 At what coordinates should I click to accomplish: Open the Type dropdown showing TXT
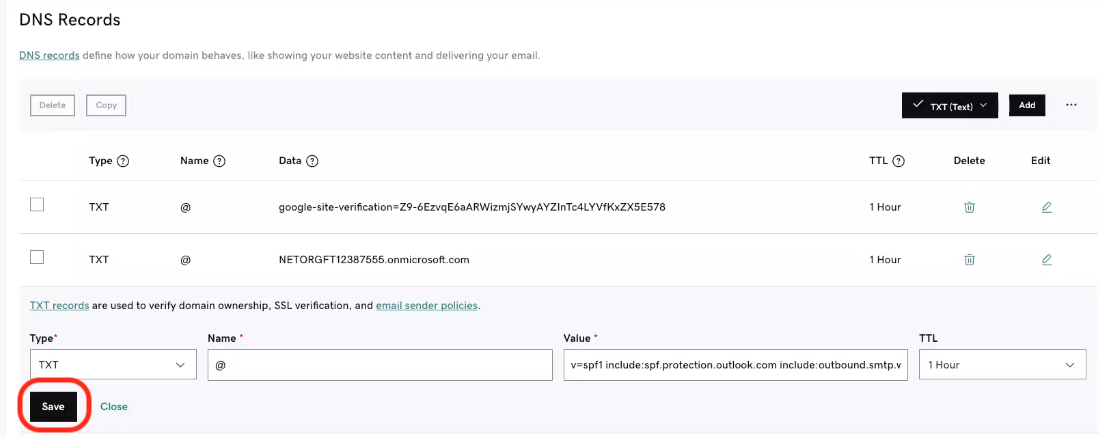[x=113, y=365]
